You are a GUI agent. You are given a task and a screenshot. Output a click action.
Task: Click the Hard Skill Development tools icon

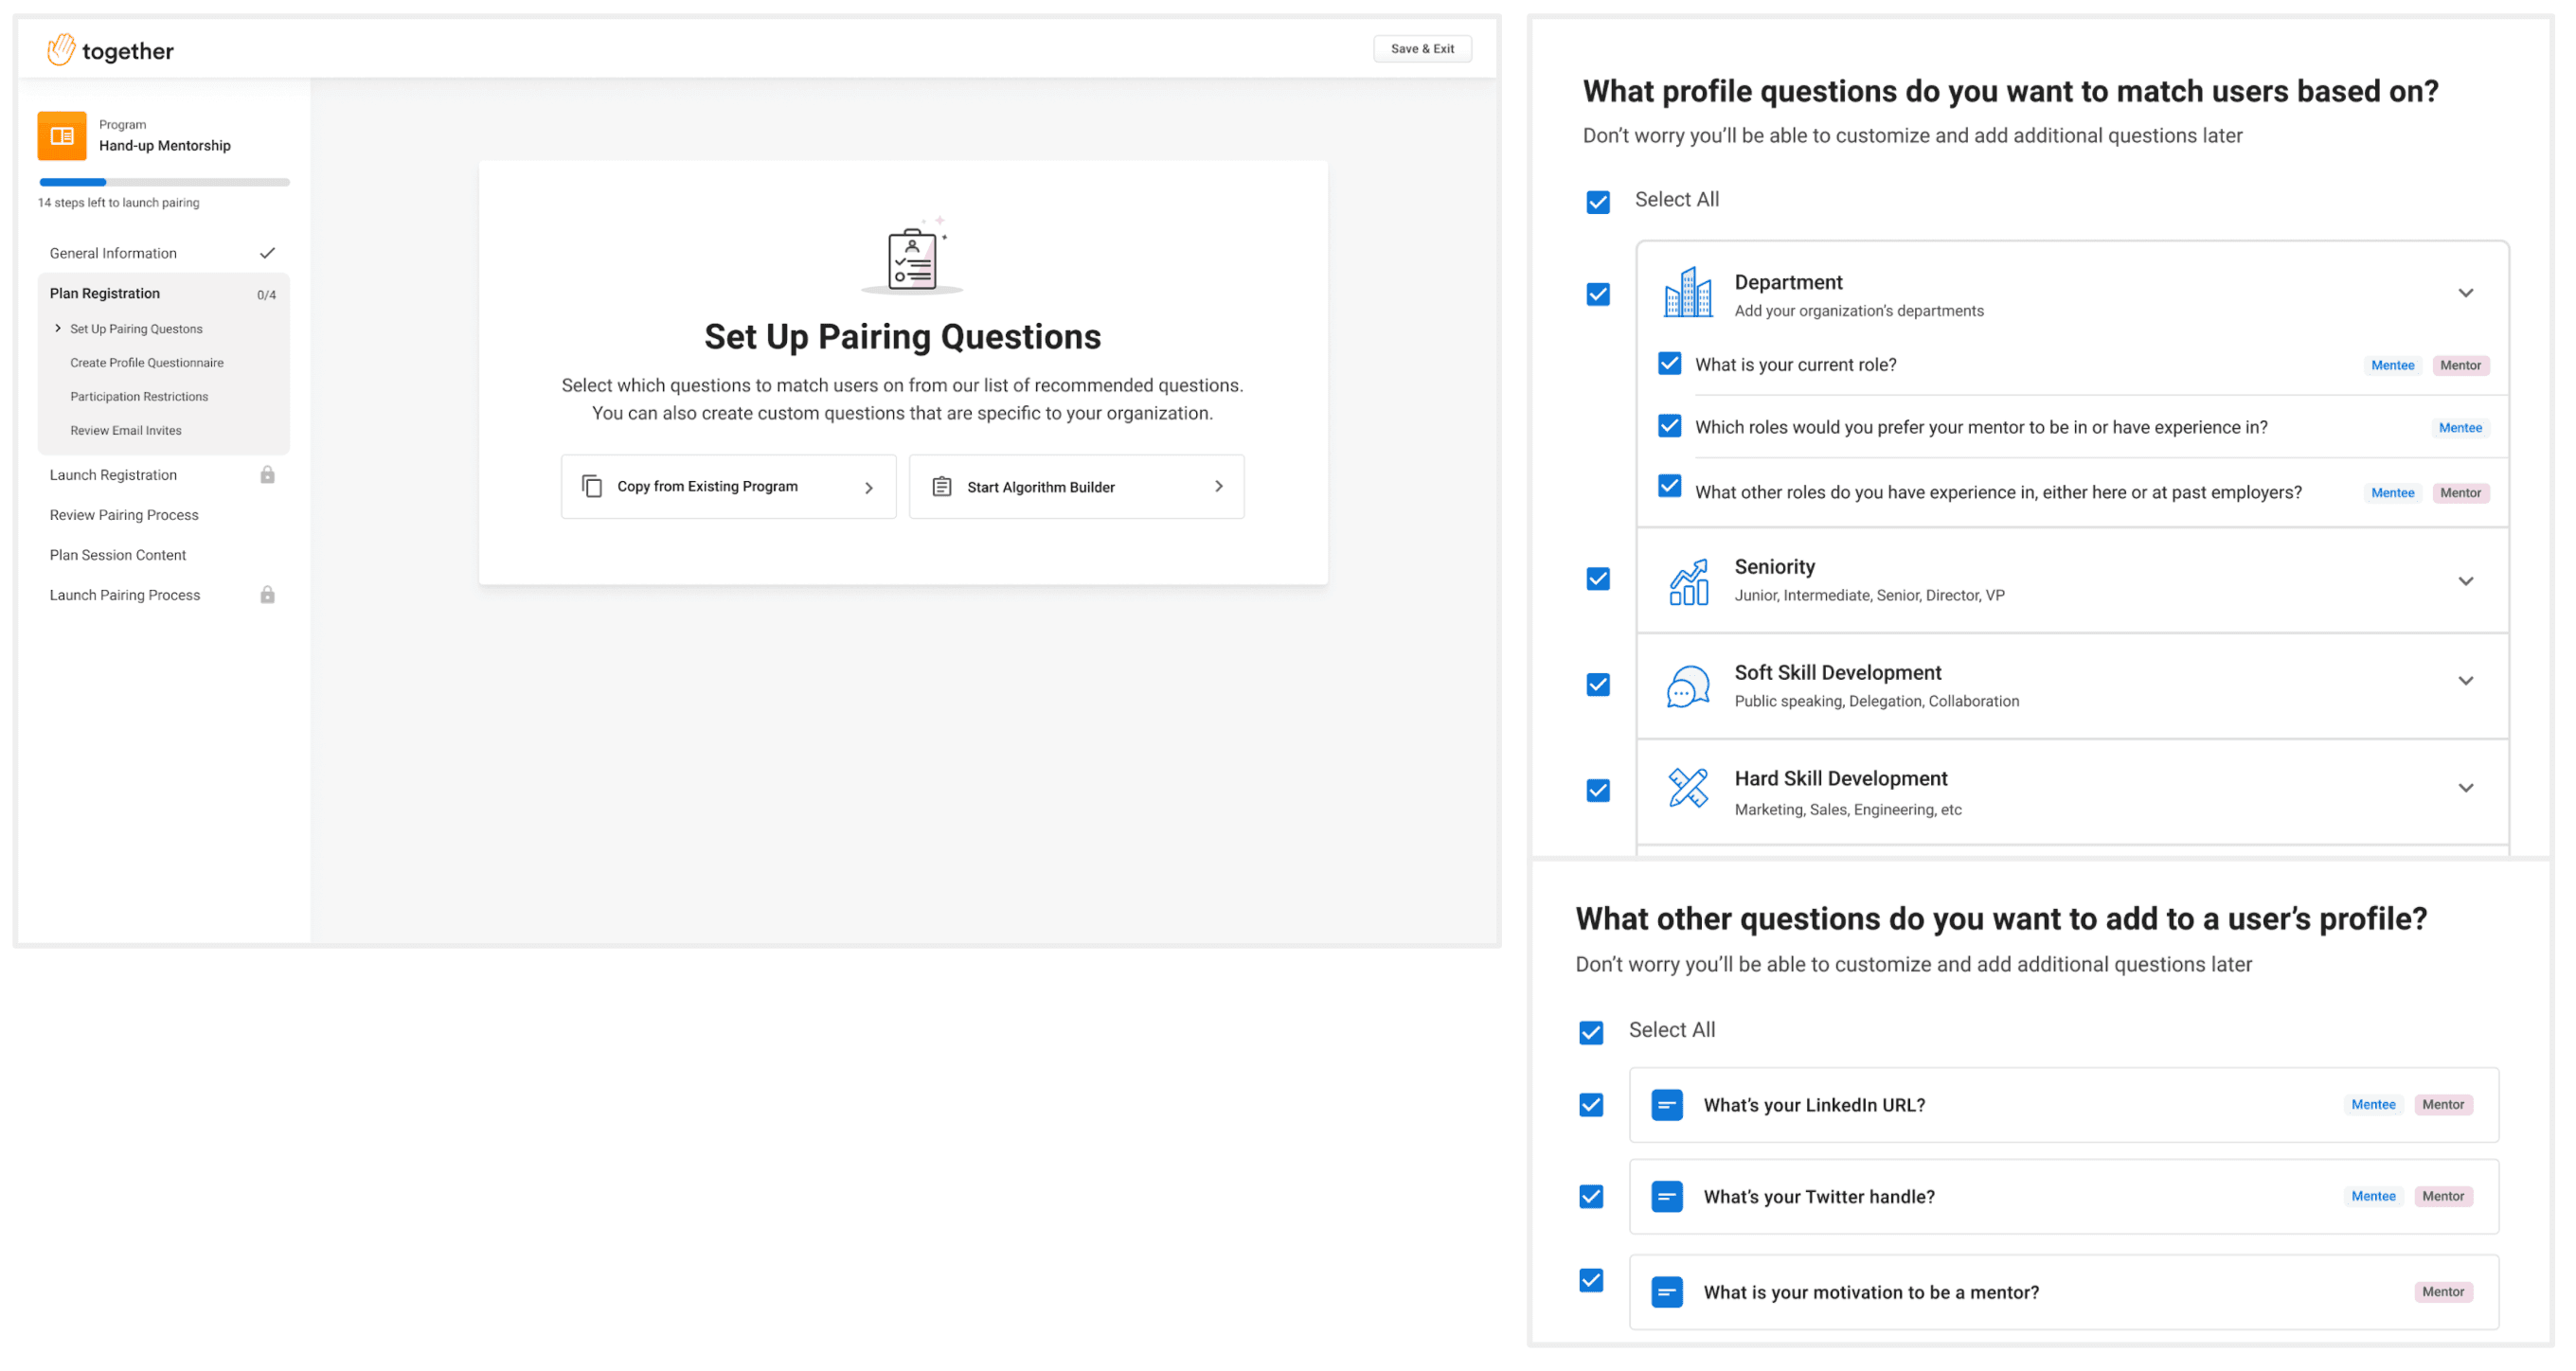click(1687, 792)
